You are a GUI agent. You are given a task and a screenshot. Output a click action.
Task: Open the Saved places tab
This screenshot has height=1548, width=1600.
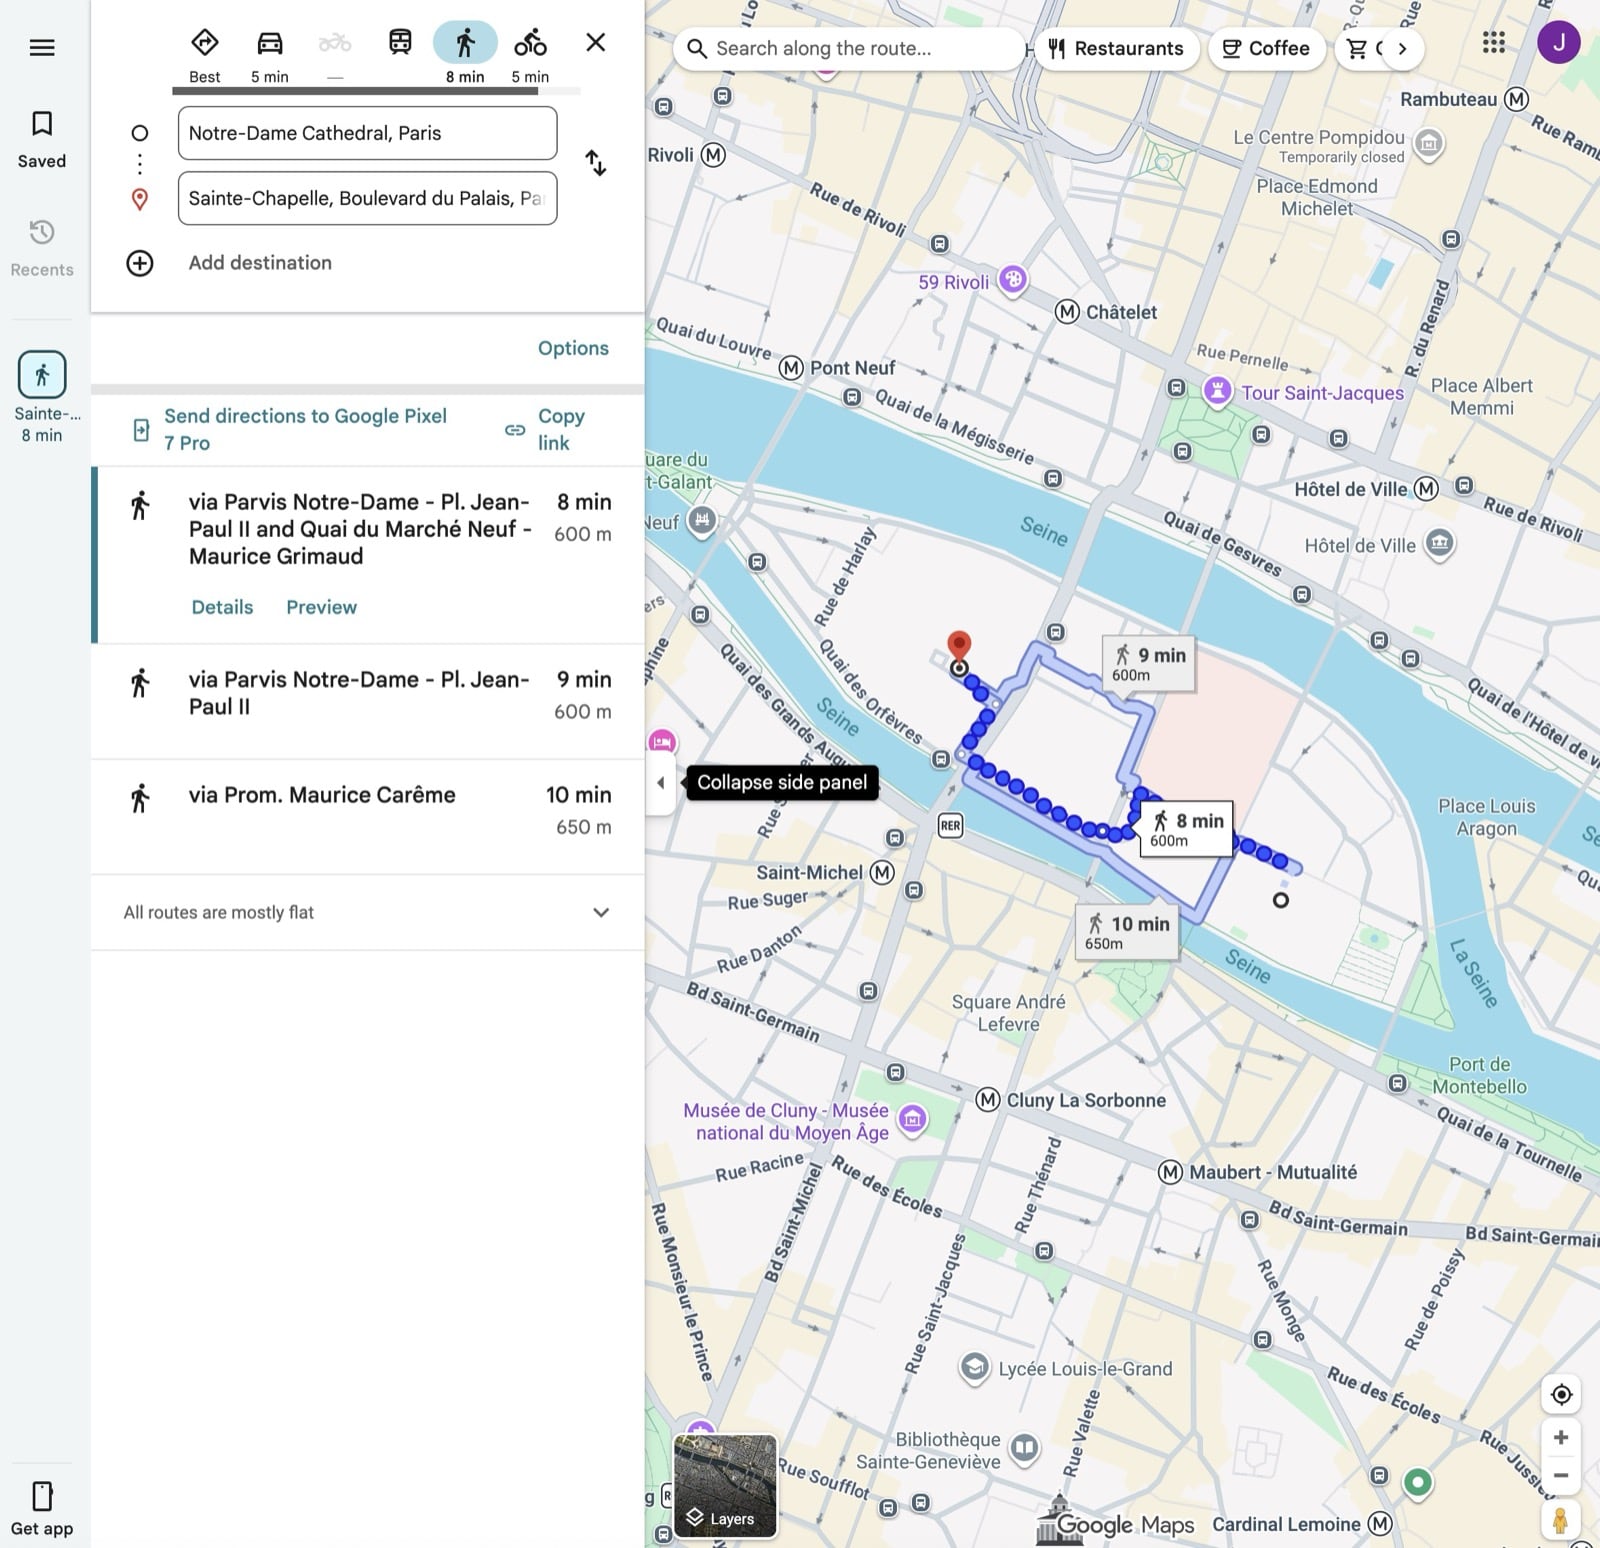click(x=42, y=138)
